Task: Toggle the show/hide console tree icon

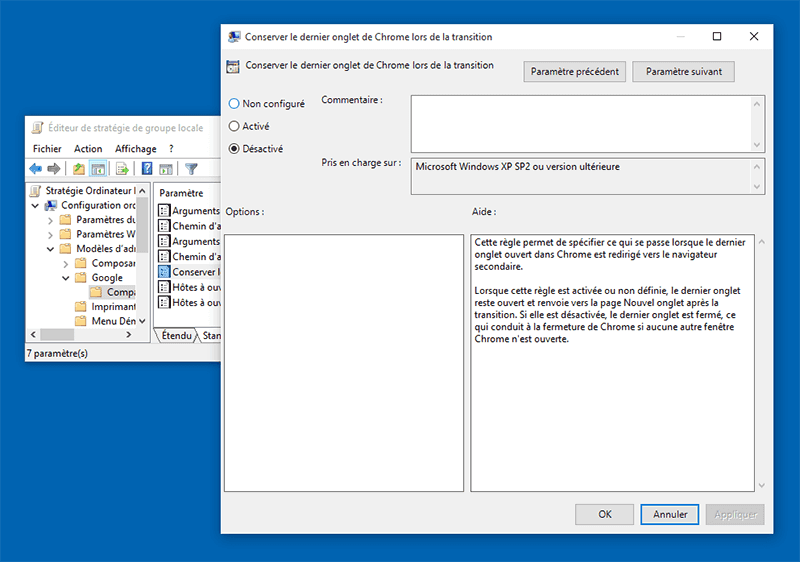Action: pos(98,169)
